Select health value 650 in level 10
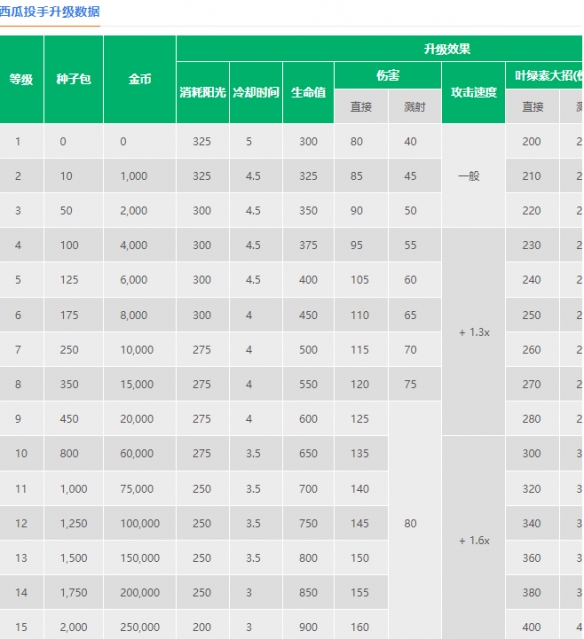This screenshot has width=584, height=639. point(308,454)
